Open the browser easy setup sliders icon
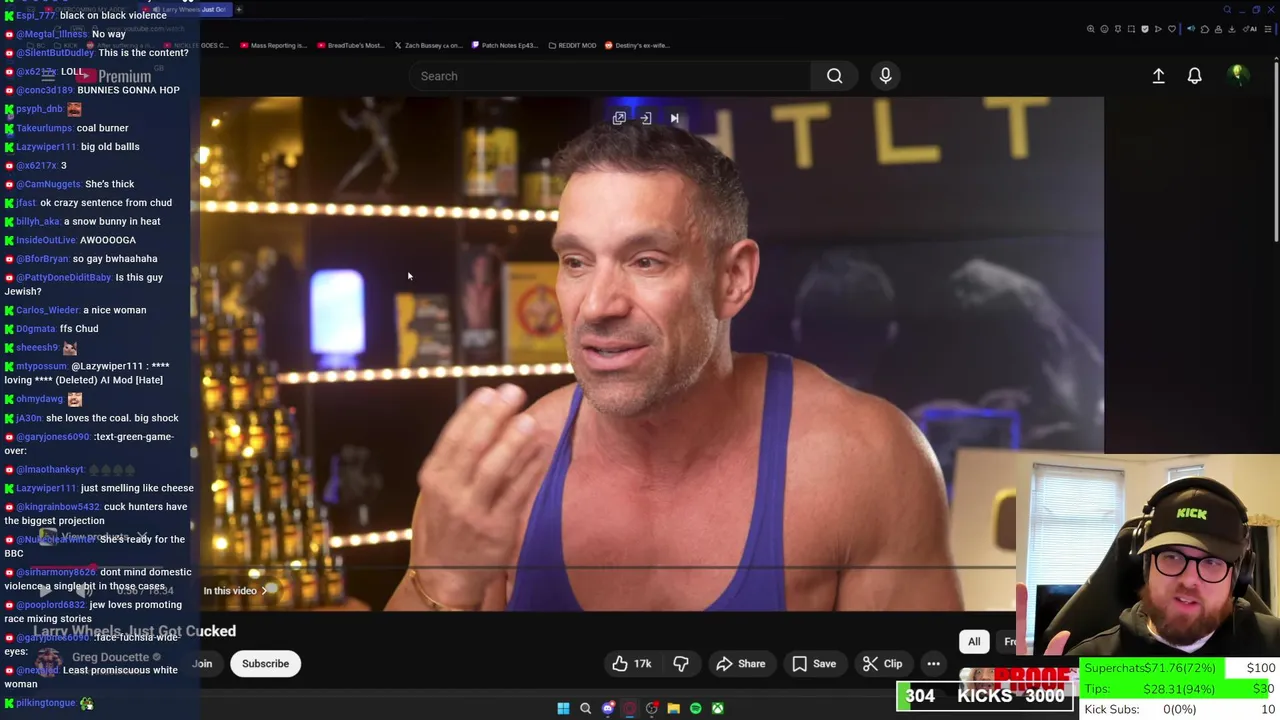1280x720 pixels. [1268, 29]
